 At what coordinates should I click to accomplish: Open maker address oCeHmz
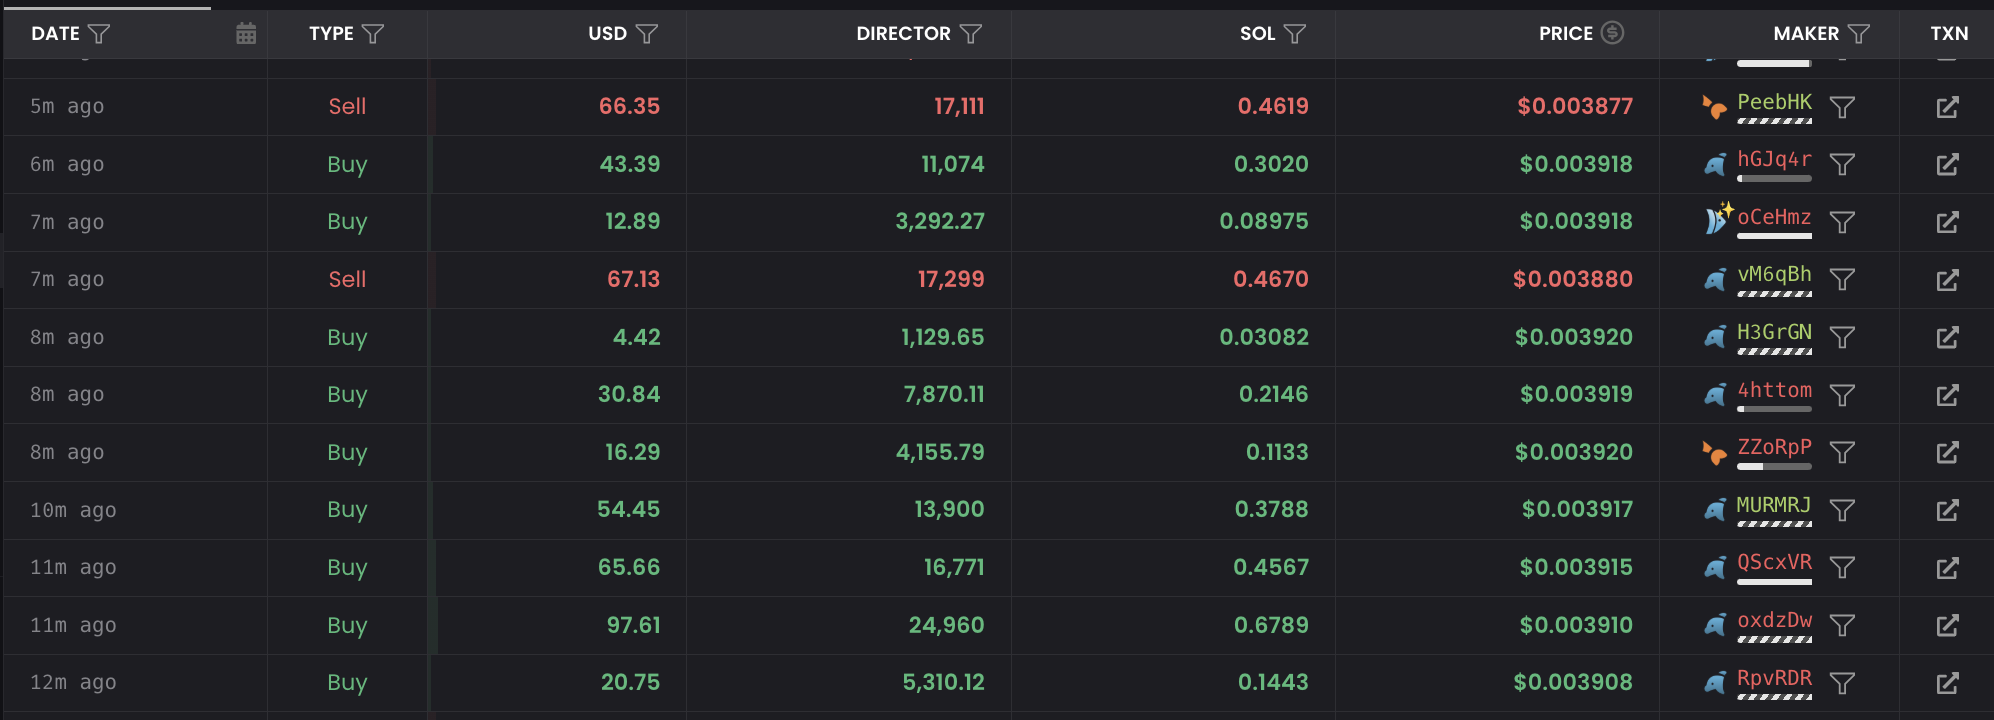click(1774, 217)
